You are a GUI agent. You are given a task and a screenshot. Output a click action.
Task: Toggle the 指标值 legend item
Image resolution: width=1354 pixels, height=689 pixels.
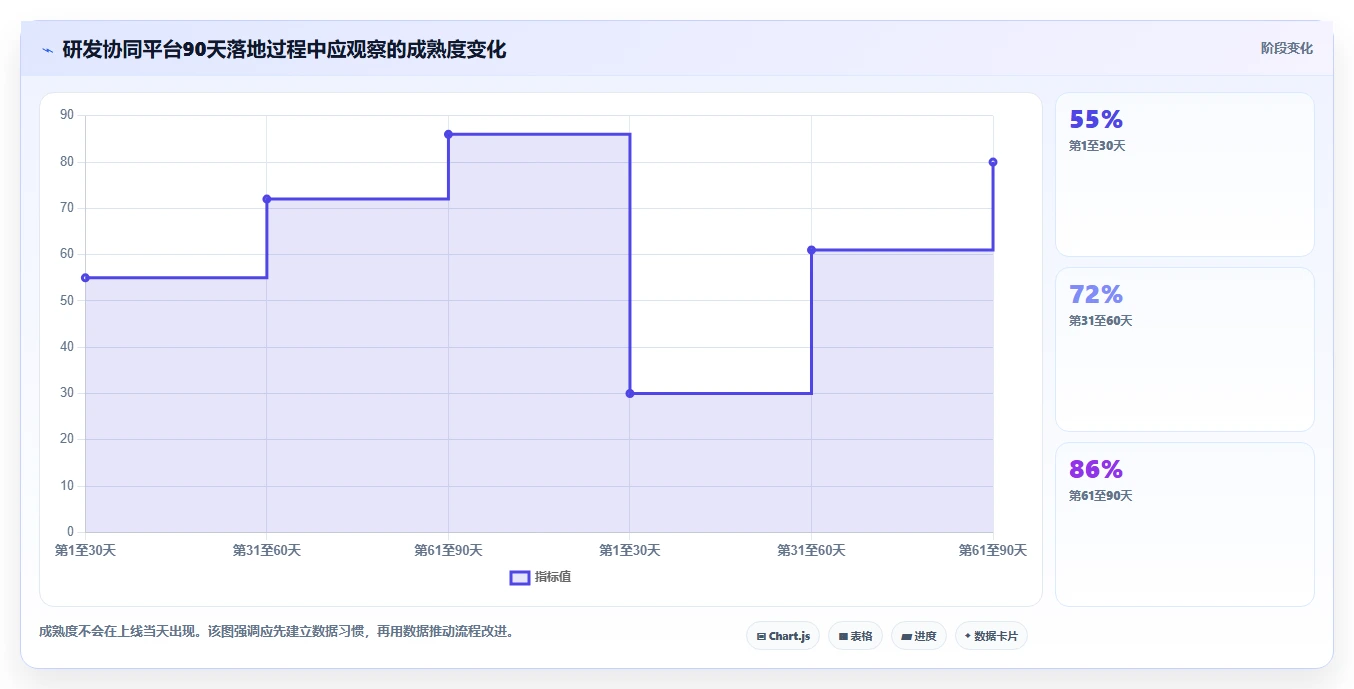(540, 577)
